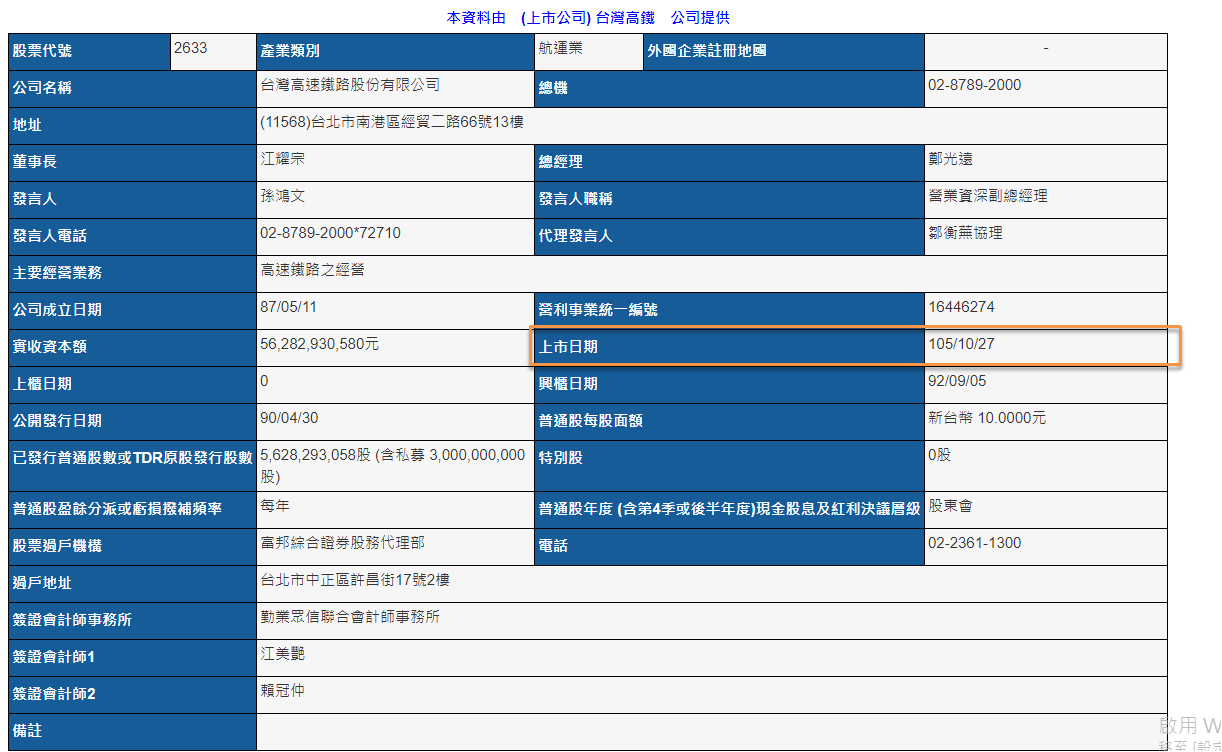Select the company name 台灣高速鐵路股份有限公司

coord(349,86)
